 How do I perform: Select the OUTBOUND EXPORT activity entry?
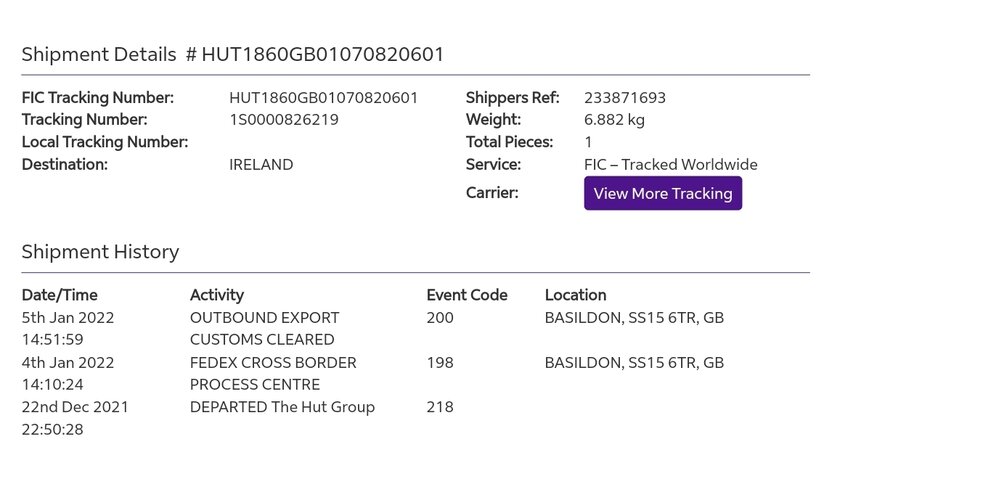265,328
